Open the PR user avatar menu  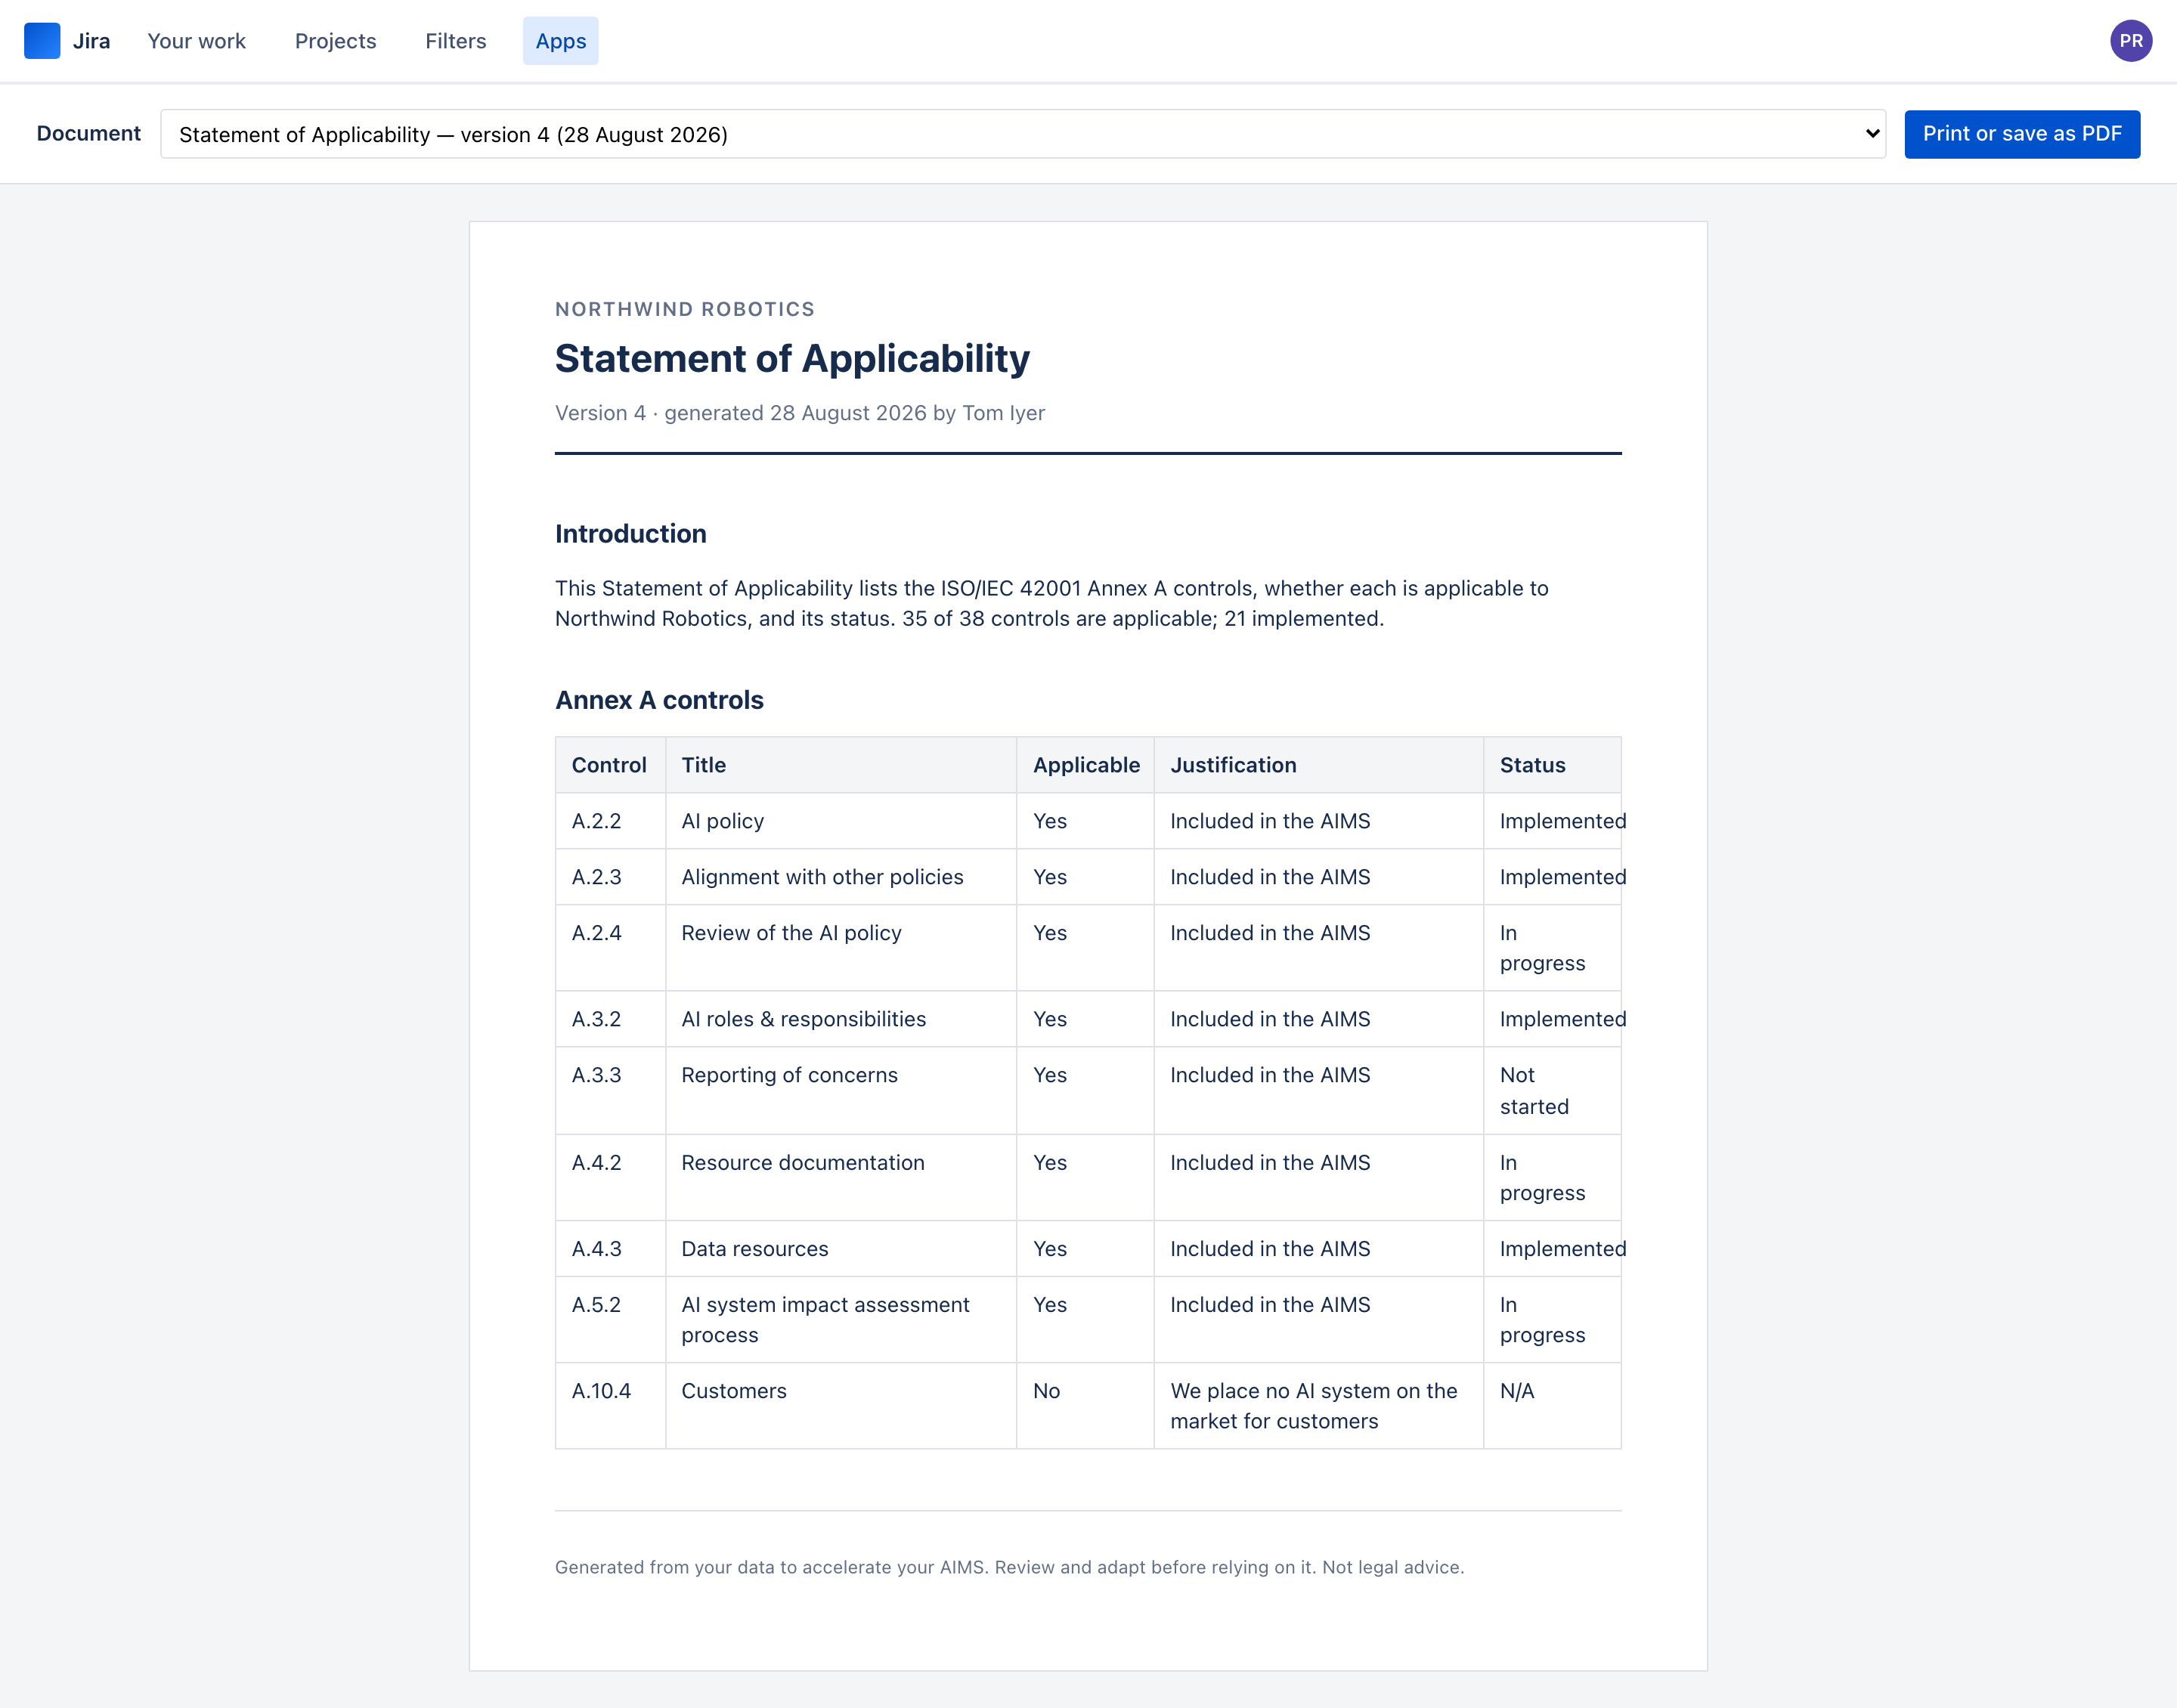2130,41
